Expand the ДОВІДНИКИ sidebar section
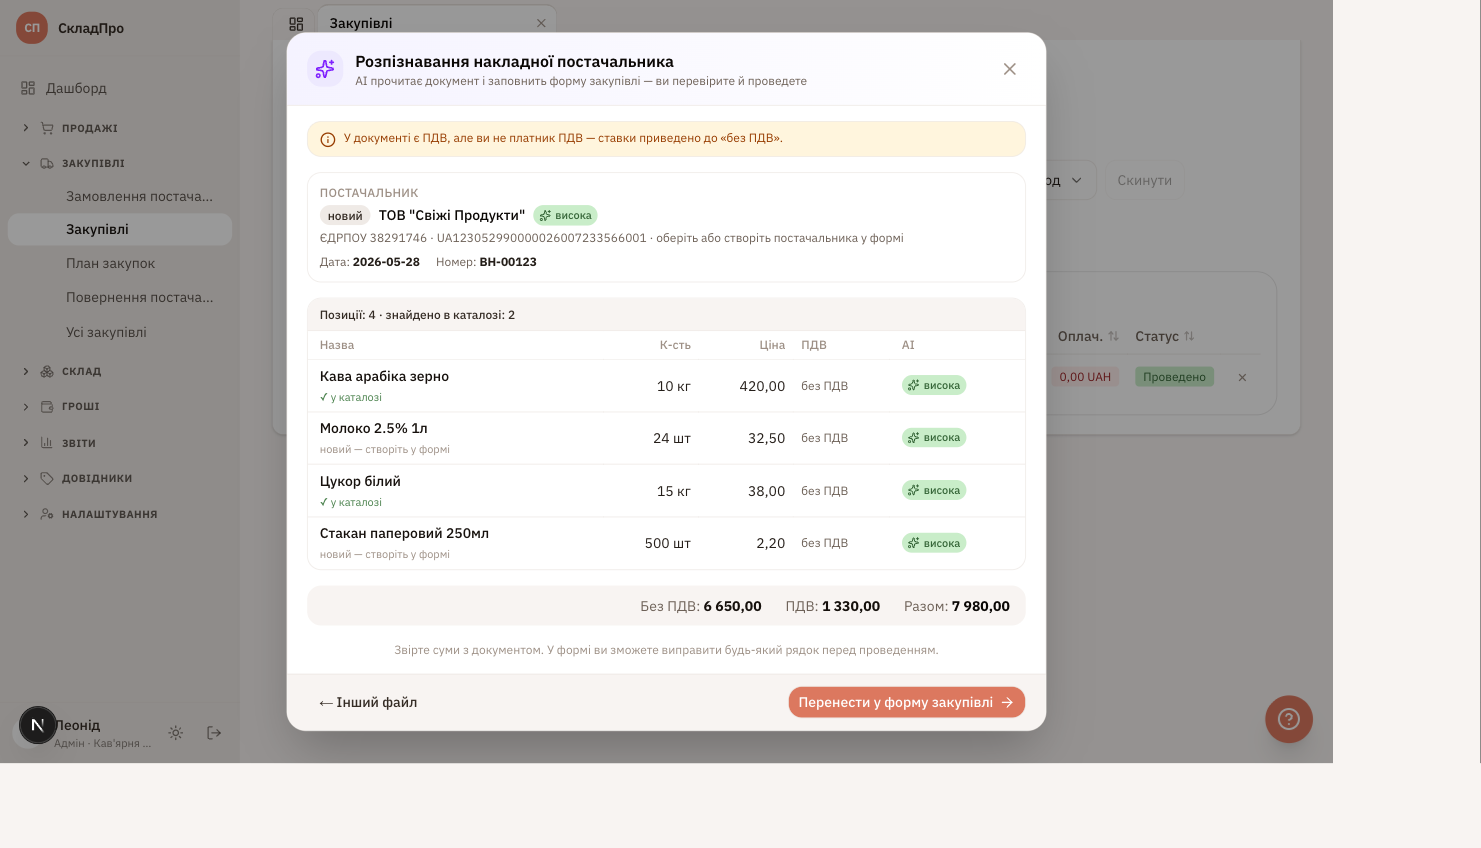The height and width of the screenshot is (848, 1481). pyautogui.click(x=120, y=478)
